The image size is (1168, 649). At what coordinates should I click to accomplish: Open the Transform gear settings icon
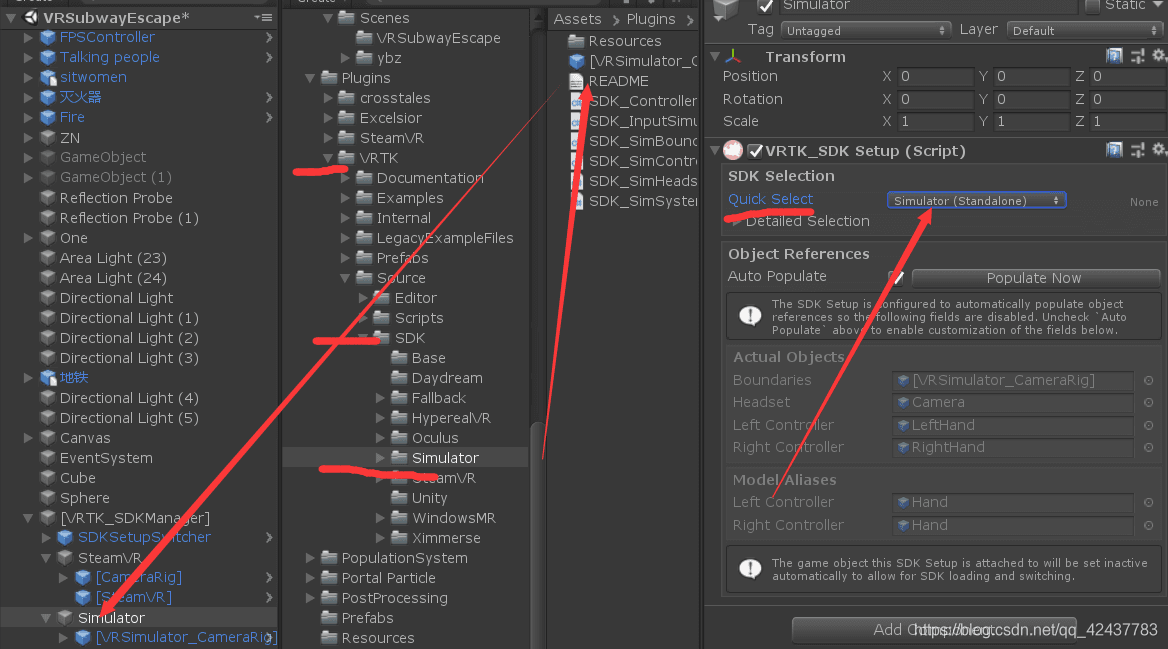click(1159, 56)
